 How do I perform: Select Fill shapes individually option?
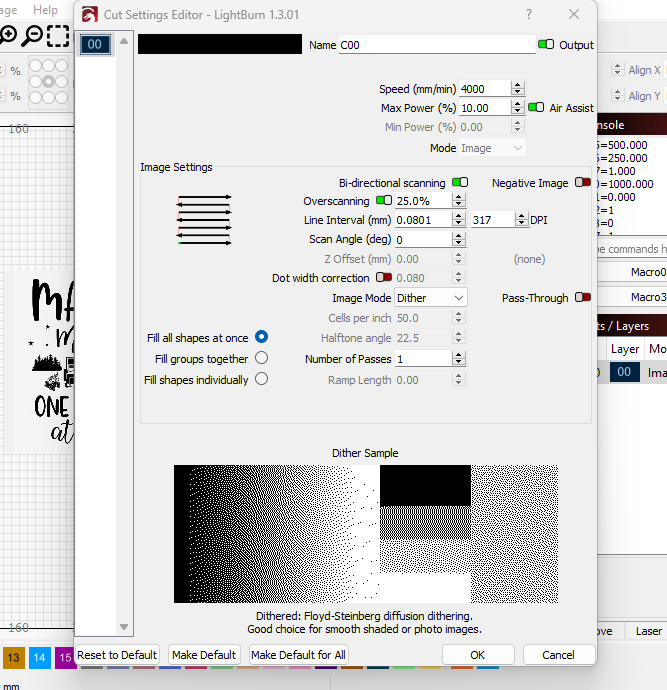(261, 379)
